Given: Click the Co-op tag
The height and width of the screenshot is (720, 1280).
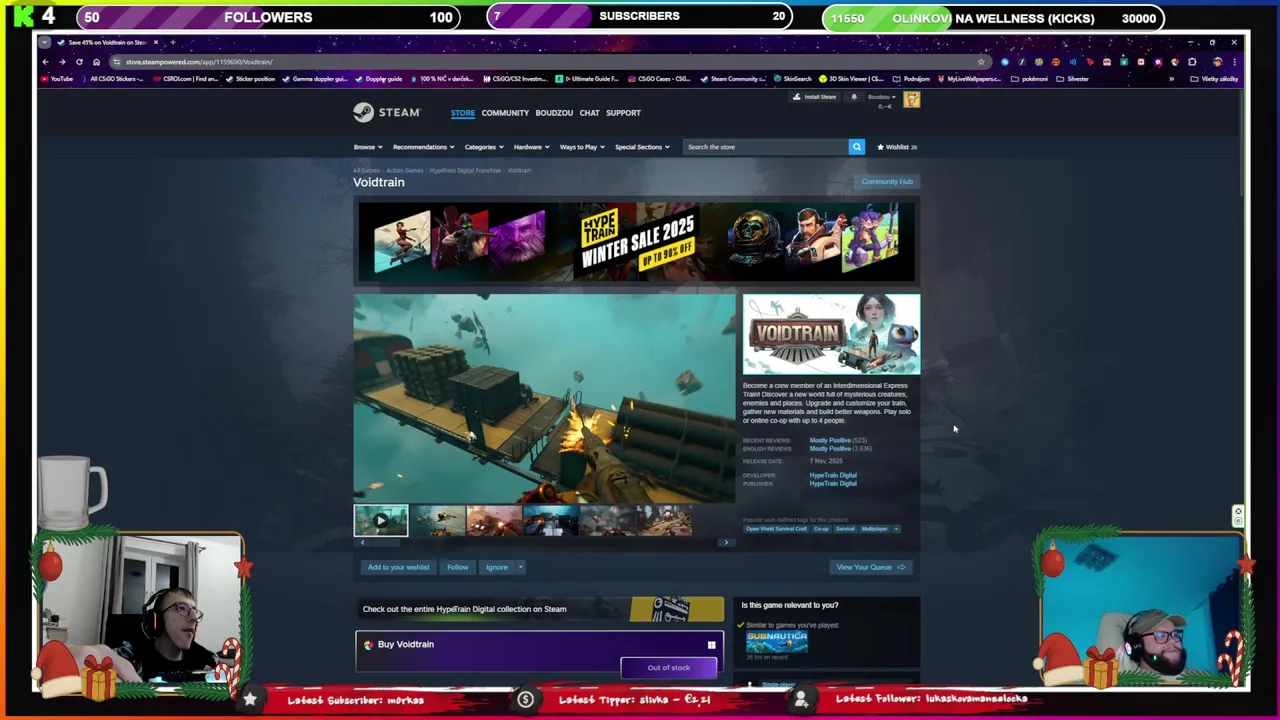Looking at the screenshot, I should click(821, 529).
